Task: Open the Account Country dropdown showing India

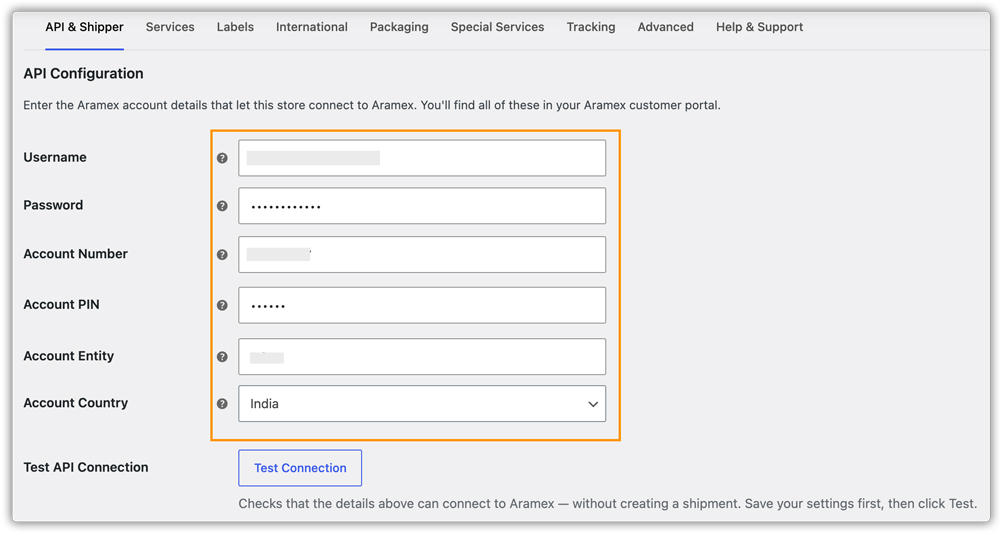Action: [x=422, y=404]
